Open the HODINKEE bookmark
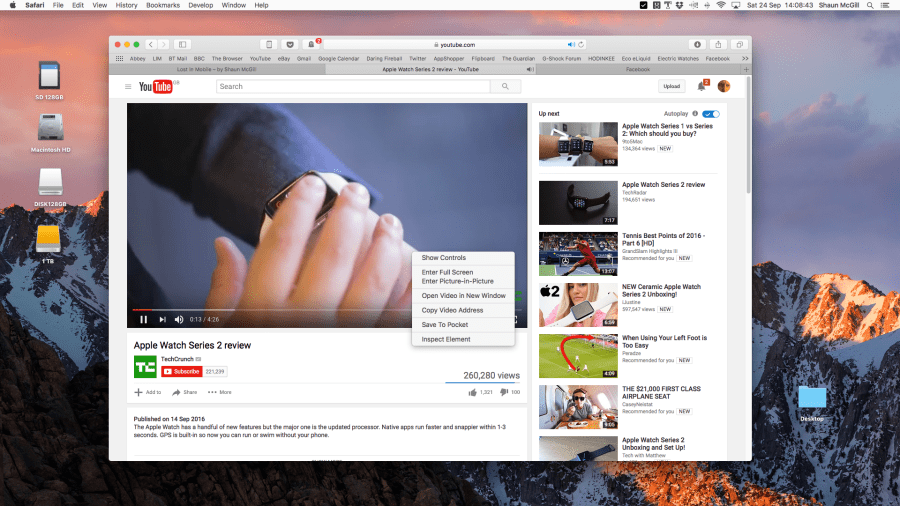Screen dimensions: 900x506 click(601, 59)
